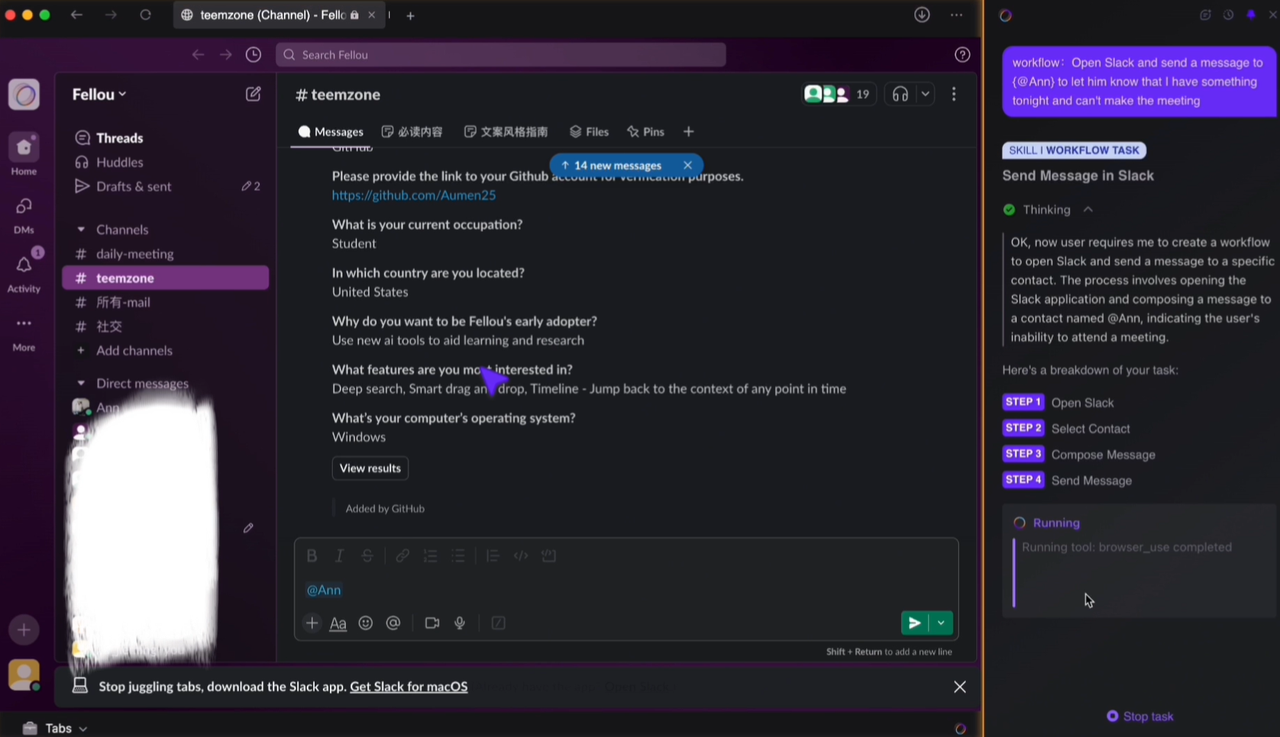Screen dimensions: 1280x737
Task: Open the Fellou workspace dropdown
Action: pos(99,94)
